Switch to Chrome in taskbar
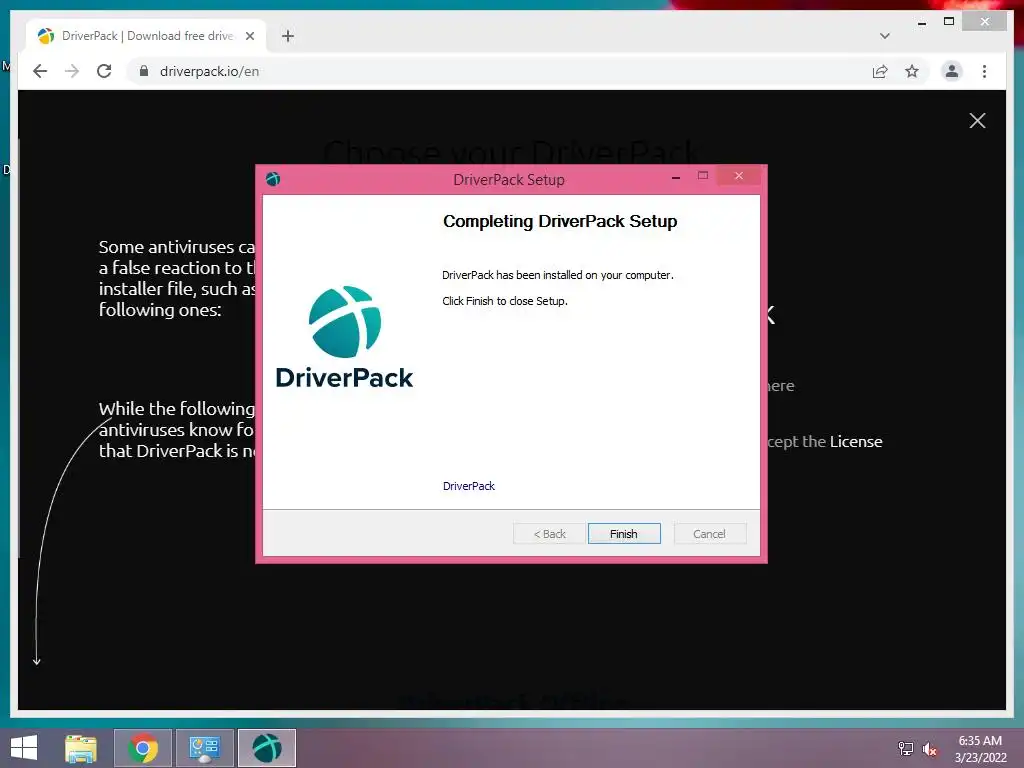This screenshot has height=768, width=1024. pyautogui.click(x=143, y=748)
